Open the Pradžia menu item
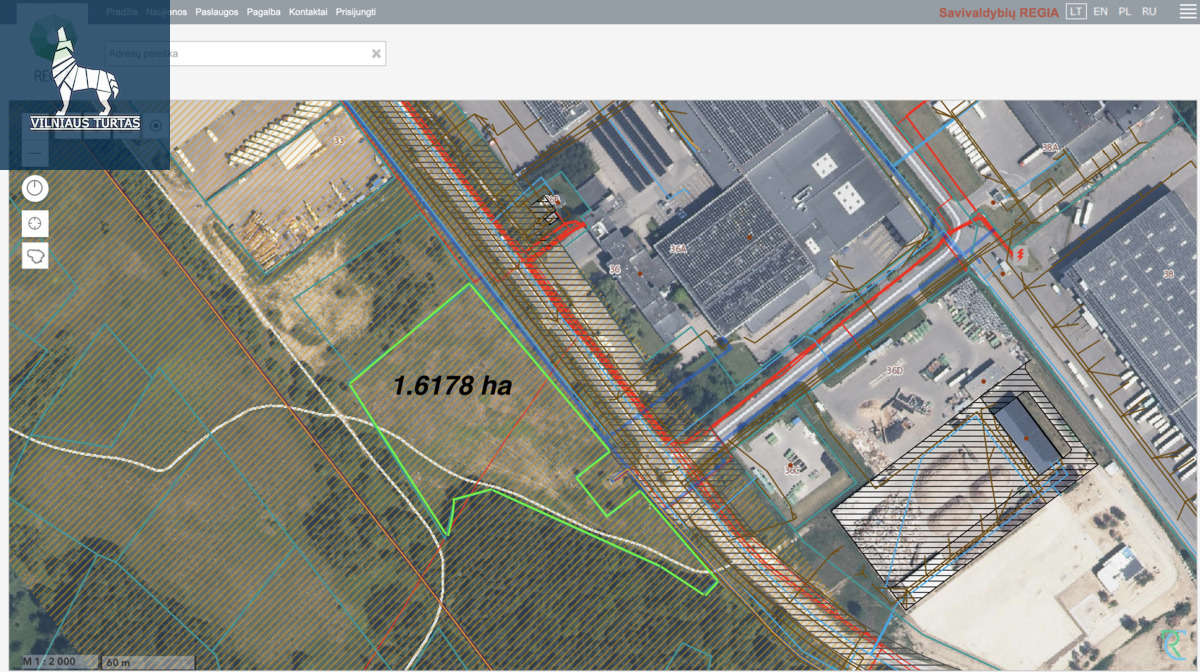Image resolution: width=1200 pixels, height=672 pixels. (x=121, y=12)
